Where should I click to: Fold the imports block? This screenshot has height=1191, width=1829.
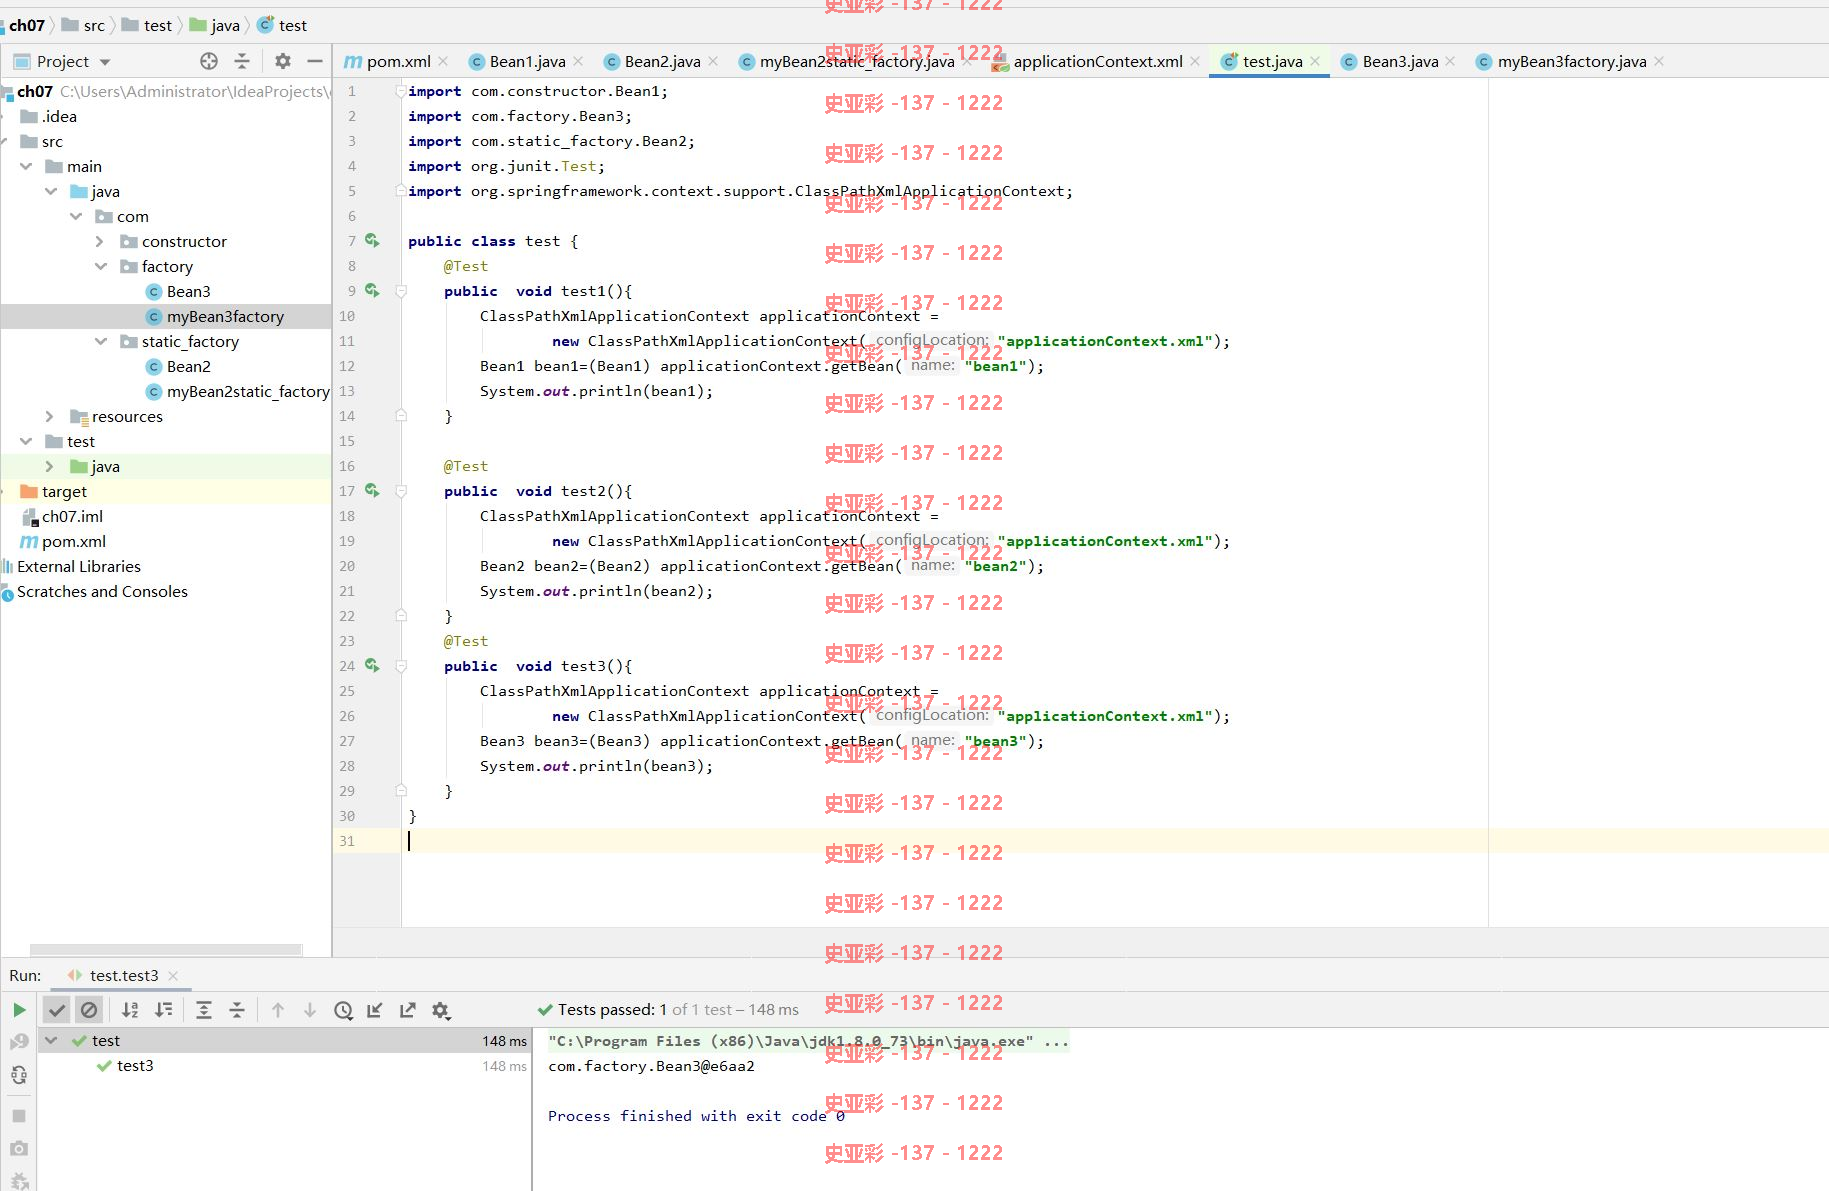[x=401, y=91]
